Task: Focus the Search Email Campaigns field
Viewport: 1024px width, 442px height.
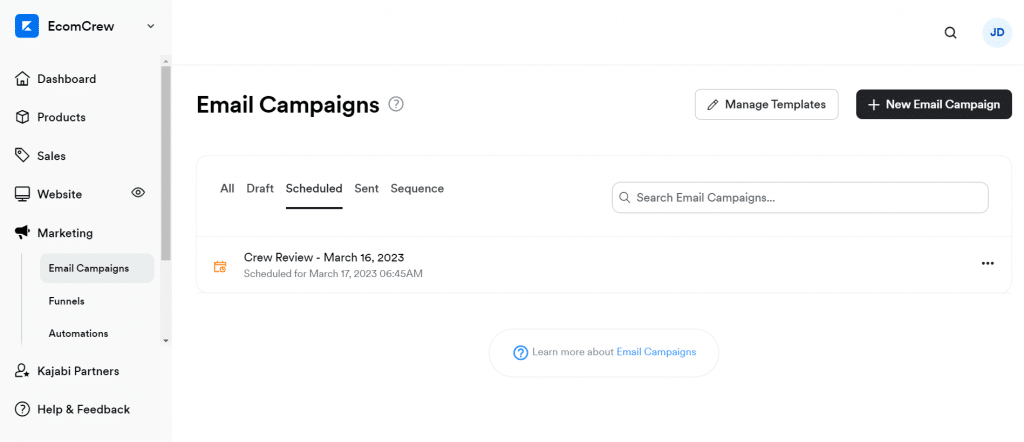Action: 800,197
